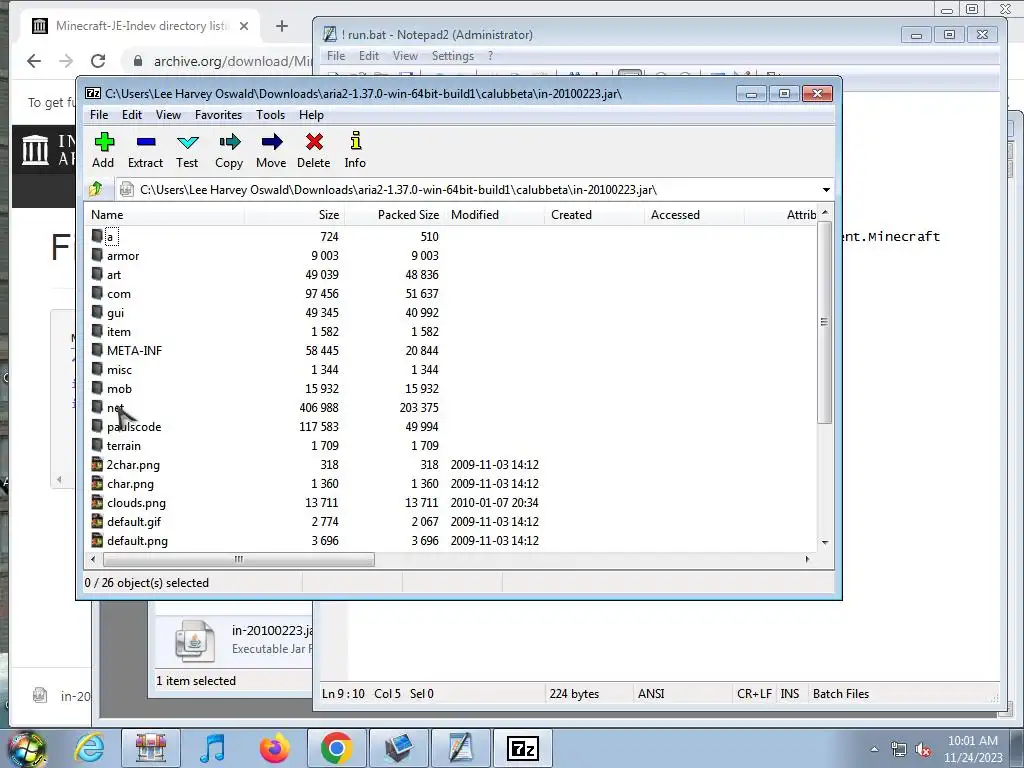The height and width of the screenshot is (768, 1024).
Task: Open Notepad2 View menu
Action: pos(405,56)
